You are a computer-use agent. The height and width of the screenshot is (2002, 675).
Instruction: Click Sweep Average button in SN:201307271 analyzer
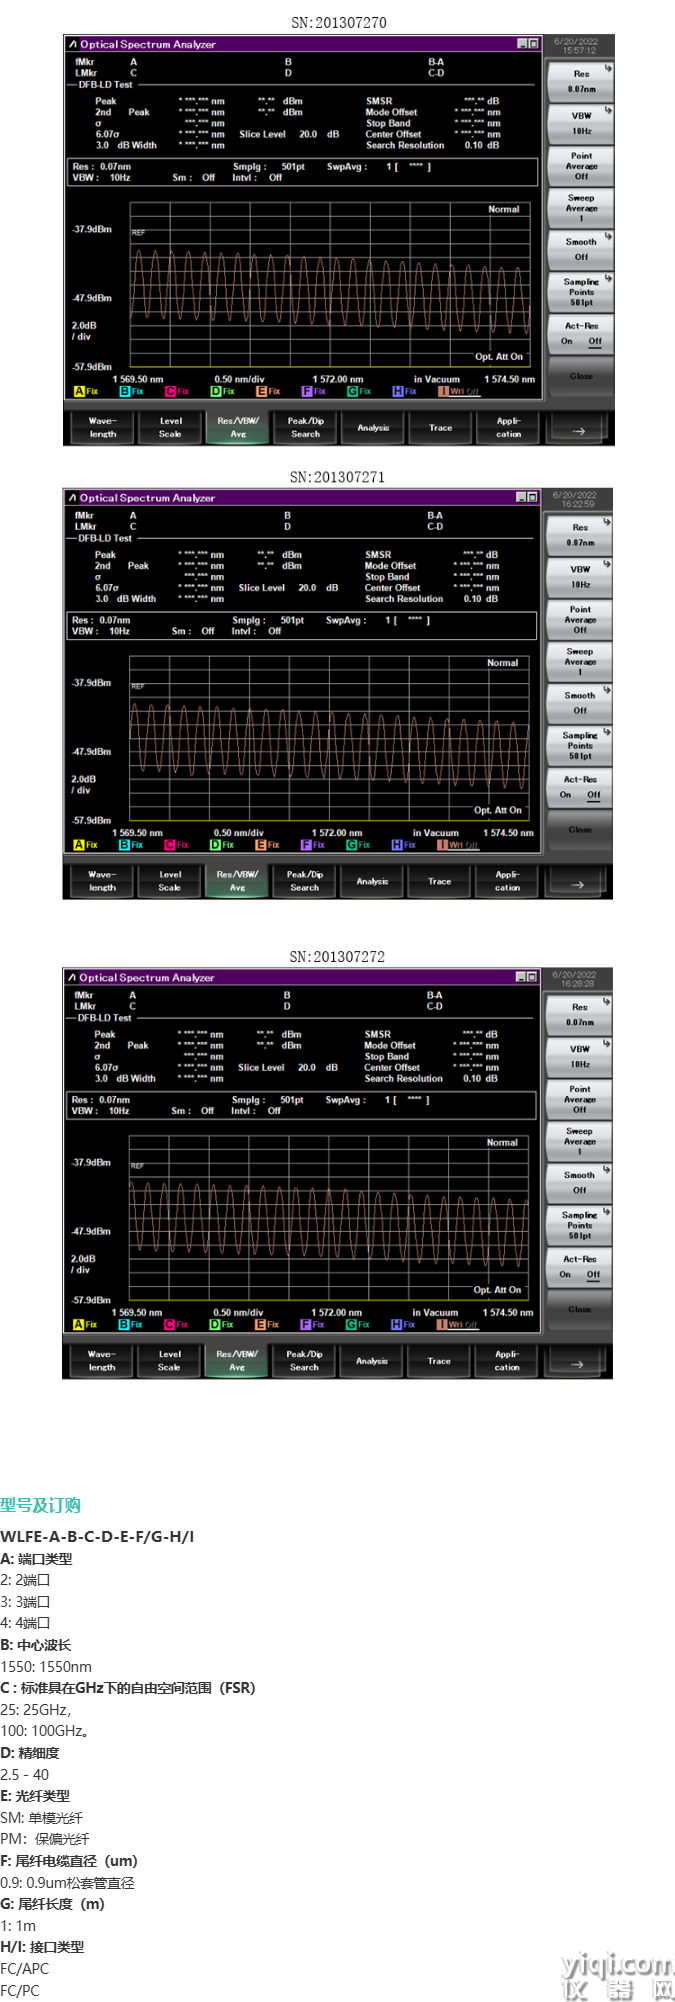pos(580,662)
